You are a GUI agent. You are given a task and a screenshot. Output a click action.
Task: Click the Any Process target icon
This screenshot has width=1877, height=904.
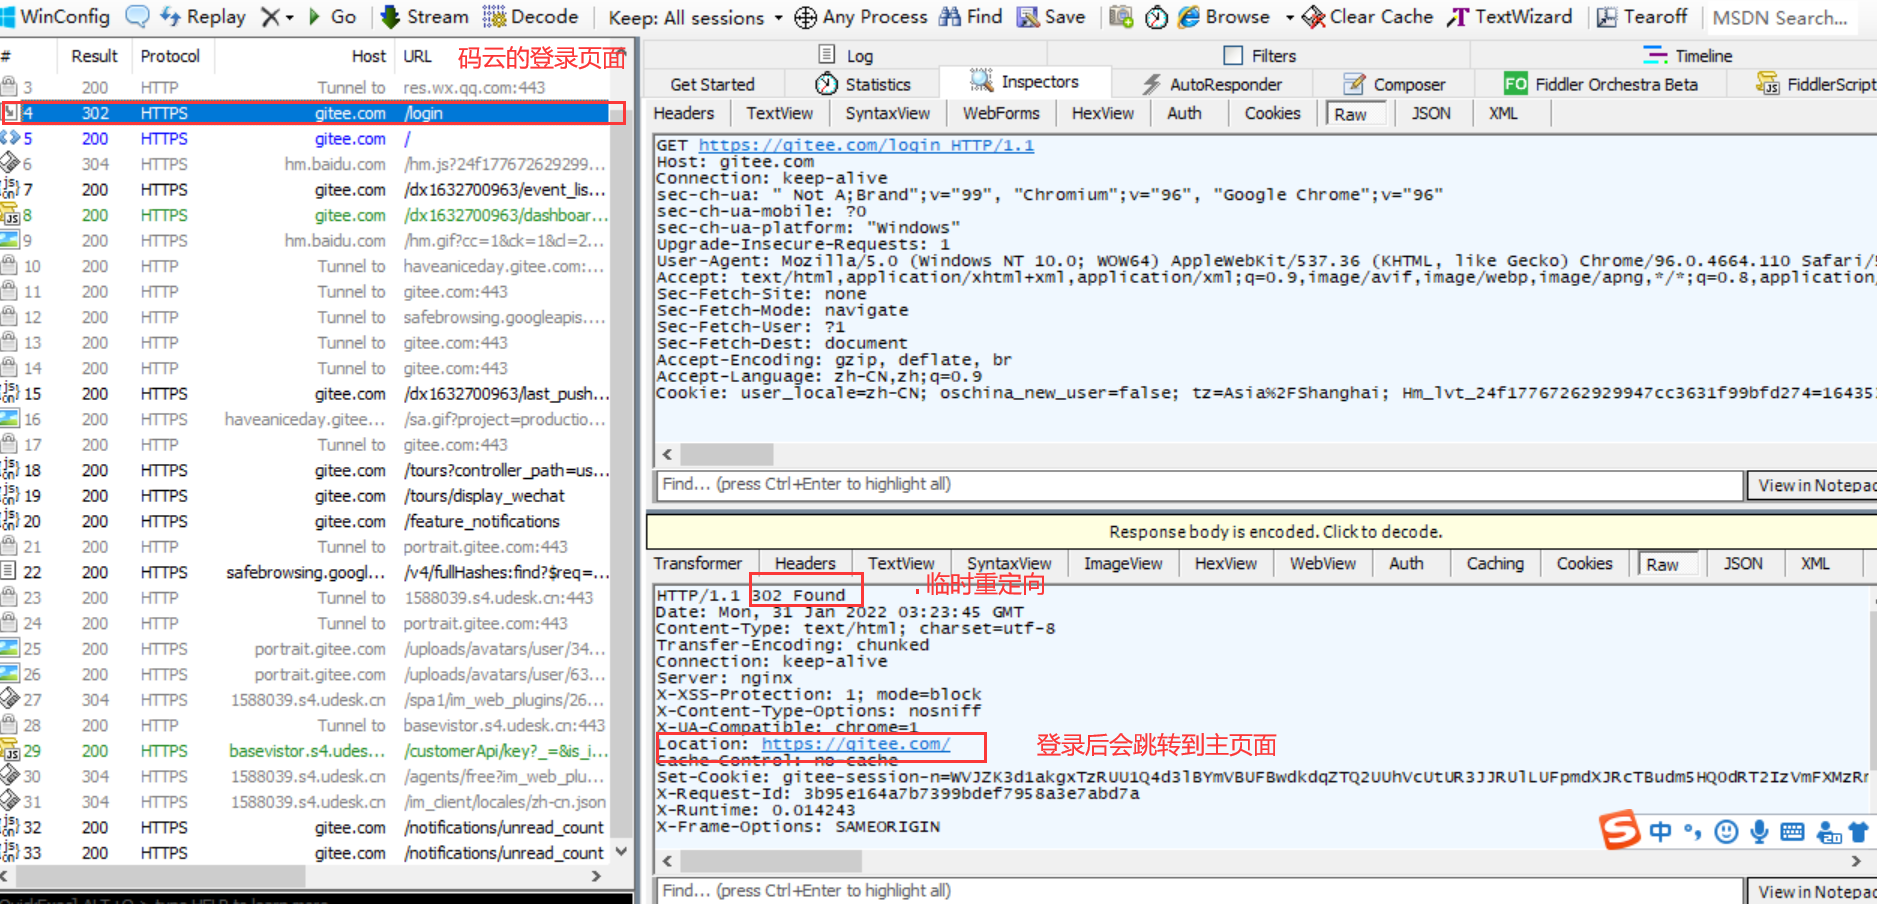click(x=805, y=17)
